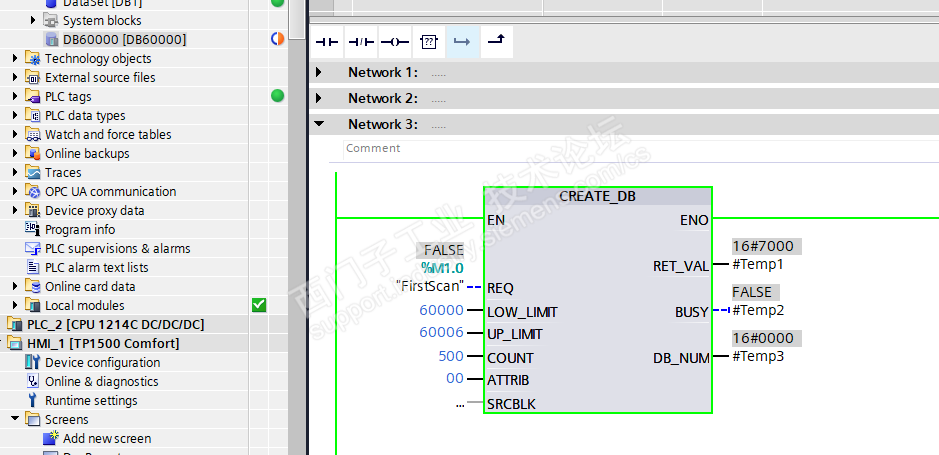
Task: Insert a normally open contact
Action: coord(327,42)
